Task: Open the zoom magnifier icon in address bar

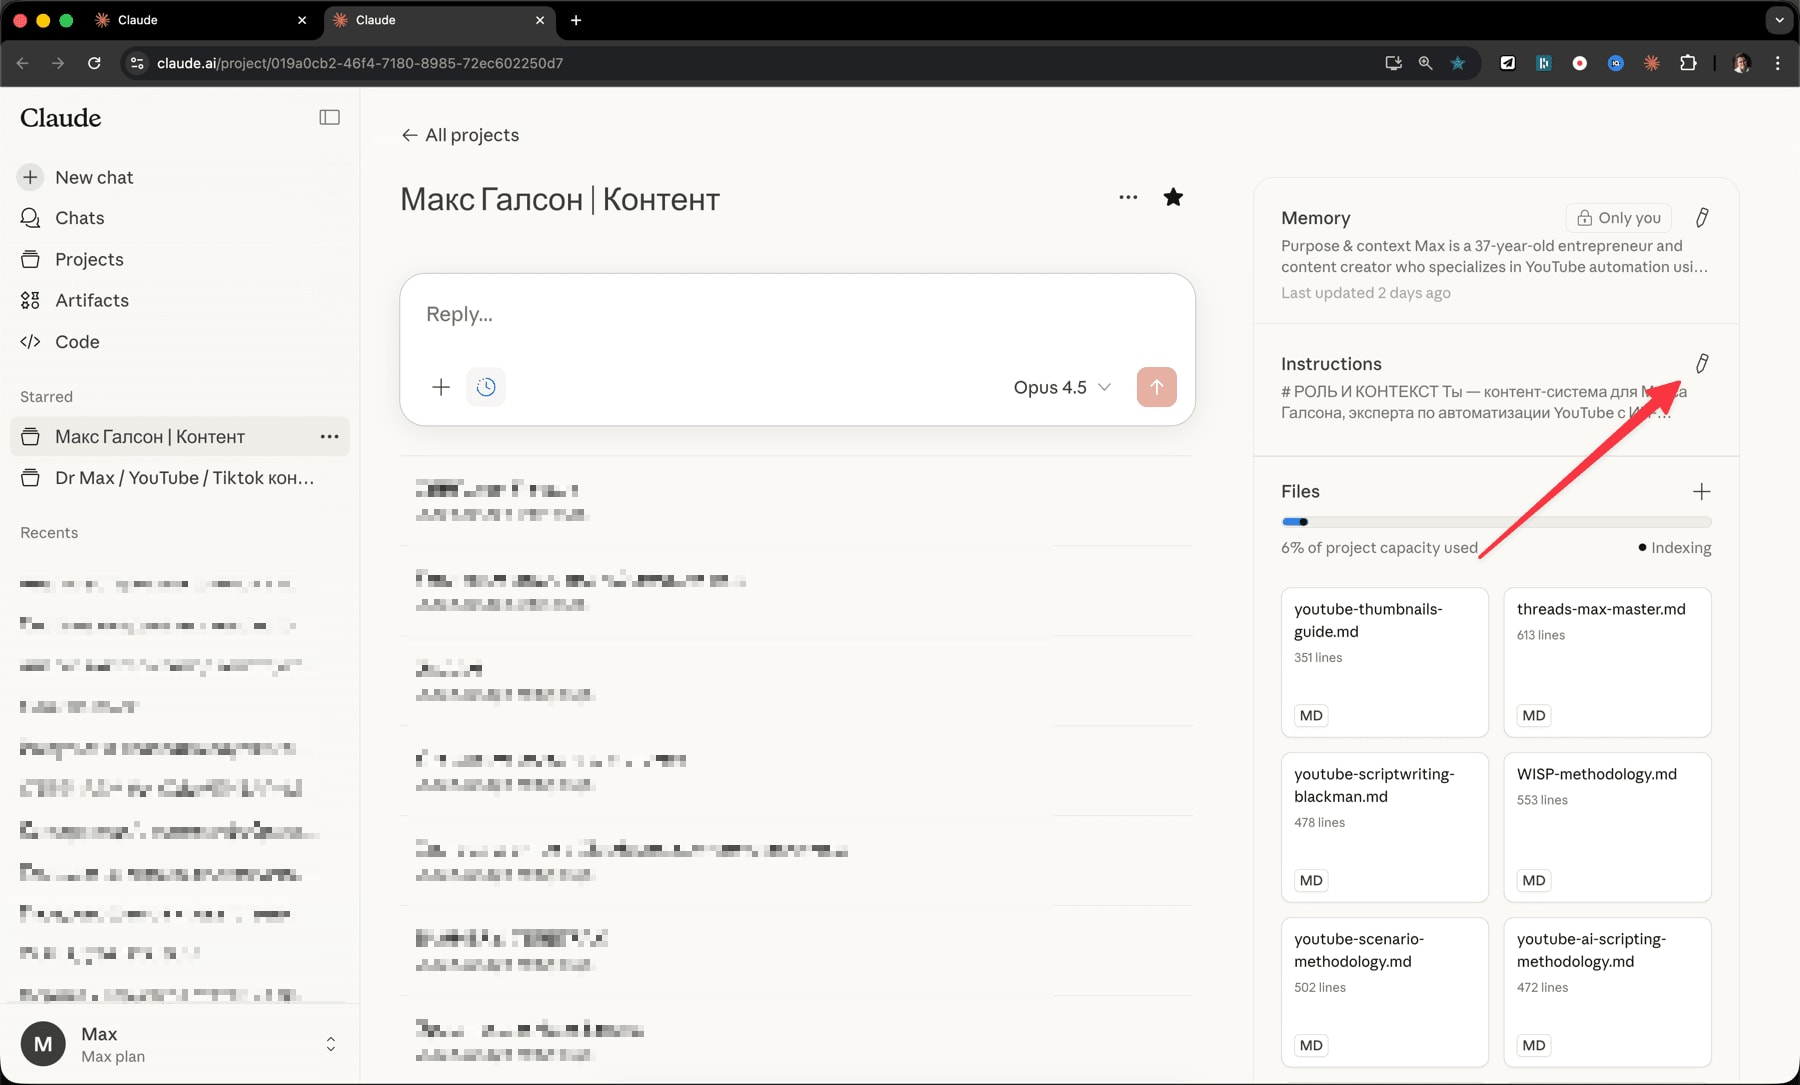Action: click(x=1425, y=63)
